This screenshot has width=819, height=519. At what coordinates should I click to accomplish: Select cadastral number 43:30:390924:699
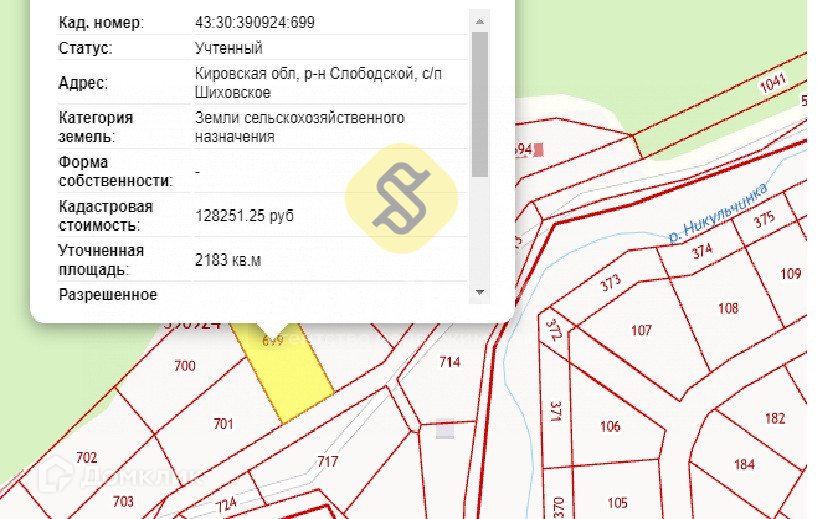point(255,23)
